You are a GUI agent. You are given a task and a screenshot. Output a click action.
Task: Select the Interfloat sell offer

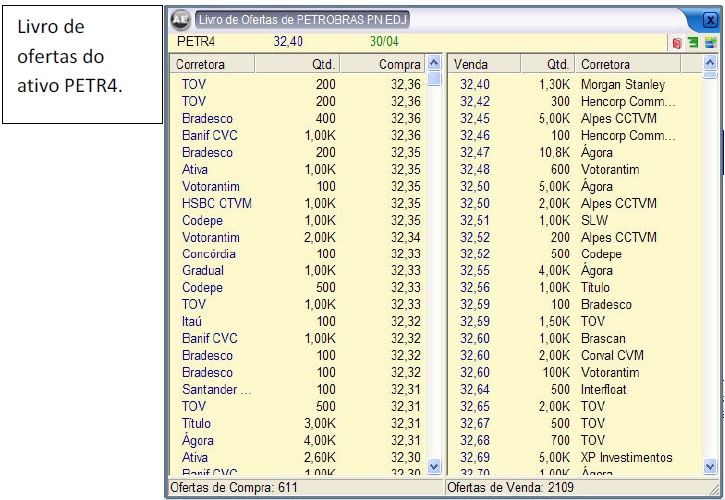pyautogui.click(x=575, y=389)
